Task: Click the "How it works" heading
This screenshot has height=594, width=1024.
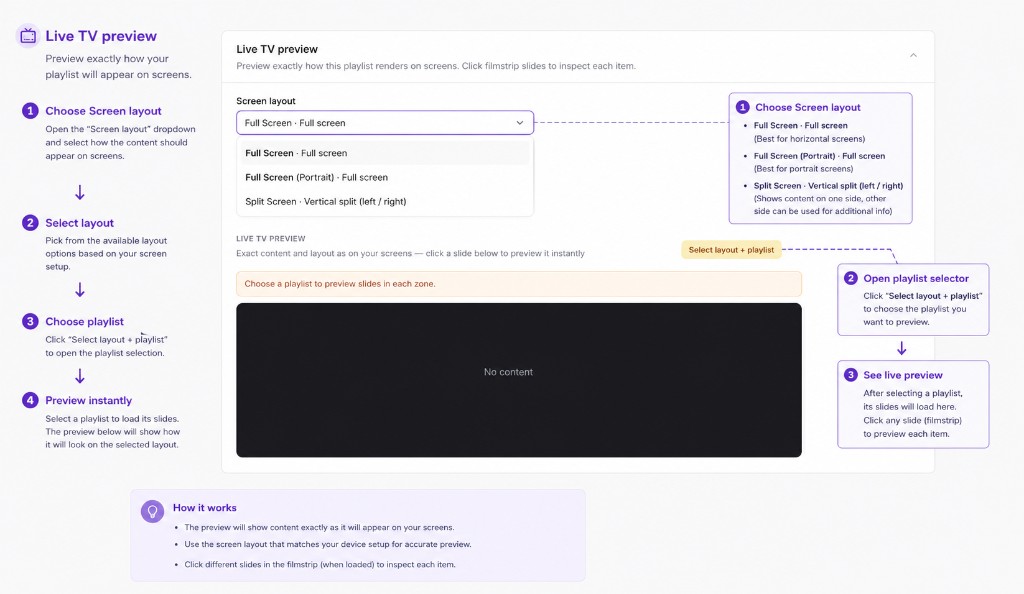Action: [x=204, y=508]
